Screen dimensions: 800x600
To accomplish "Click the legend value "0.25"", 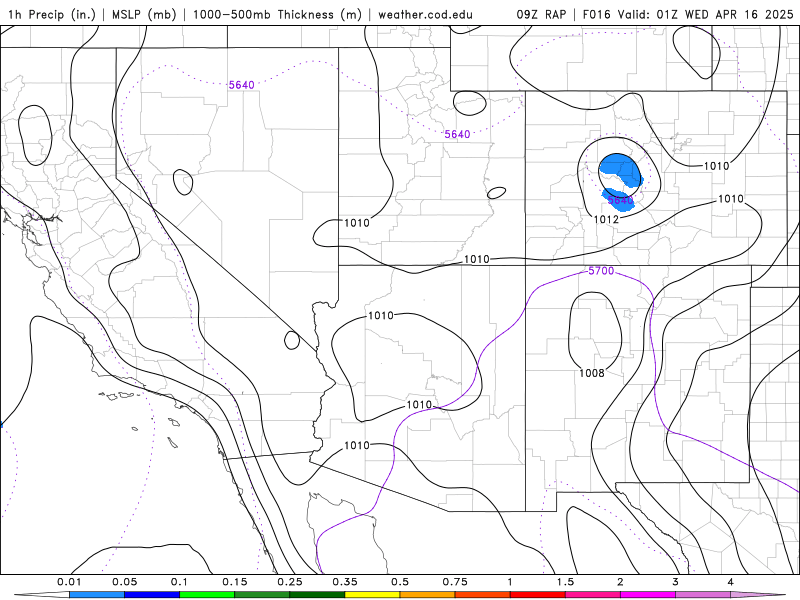I will pyautogui.click(x=290, y=582).
